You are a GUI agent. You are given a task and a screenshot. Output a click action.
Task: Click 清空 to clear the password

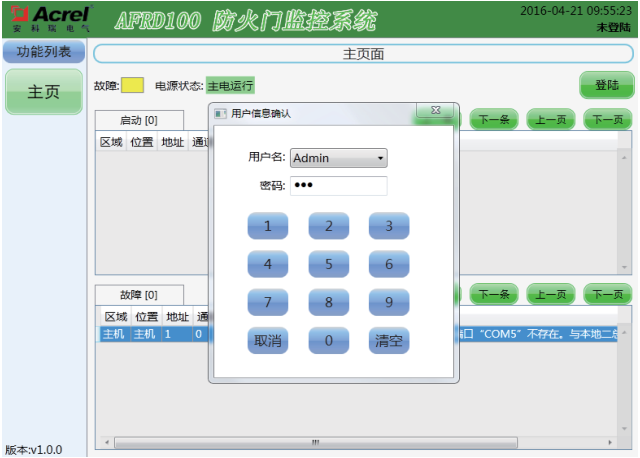(x=388, y=341)
